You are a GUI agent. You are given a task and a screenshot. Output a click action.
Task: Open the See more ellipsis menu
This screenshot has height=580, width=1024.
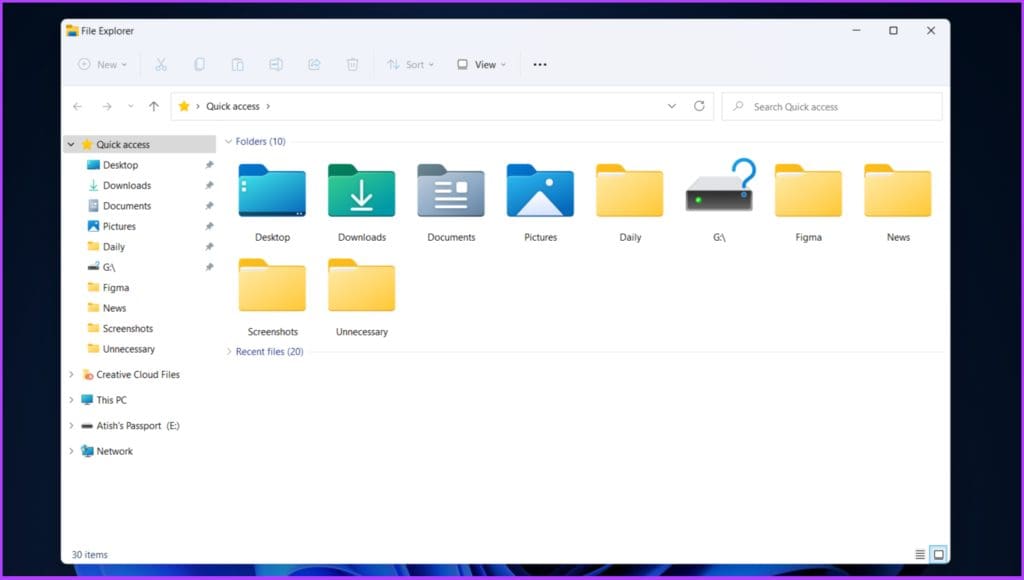click(x=539, y=64)
